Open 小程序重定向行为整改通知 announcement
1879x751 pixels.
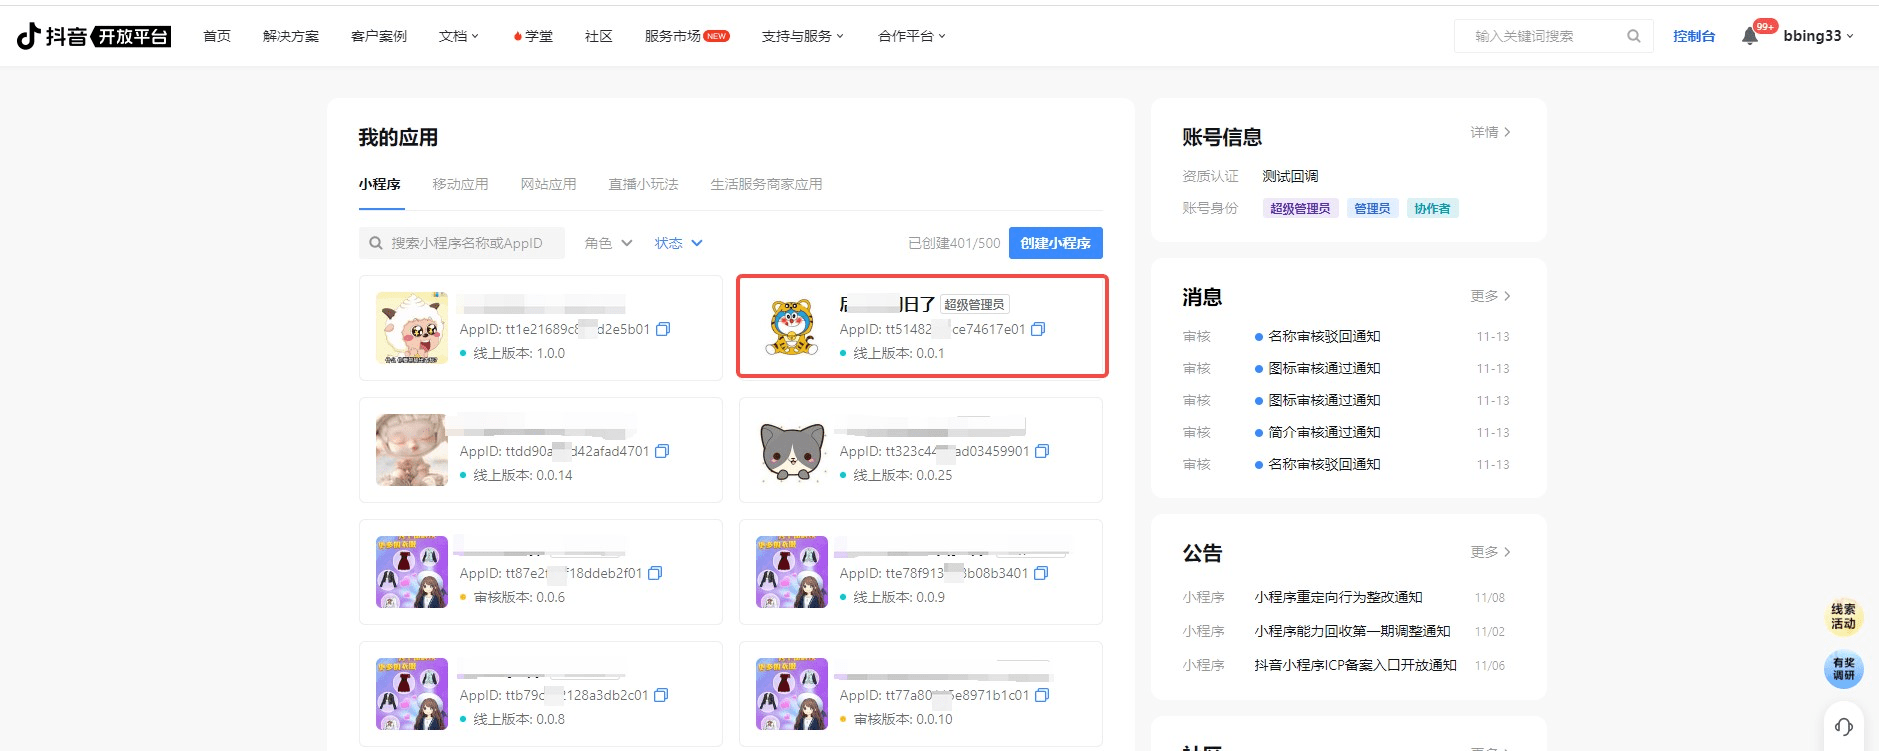(x=1338, y=597)
